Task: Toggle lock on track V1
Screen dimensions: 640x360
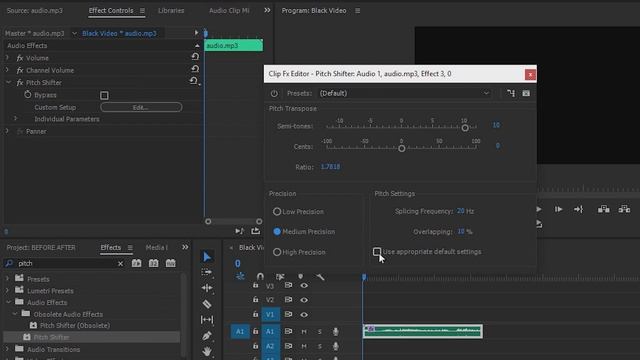Action: [256, 314]
